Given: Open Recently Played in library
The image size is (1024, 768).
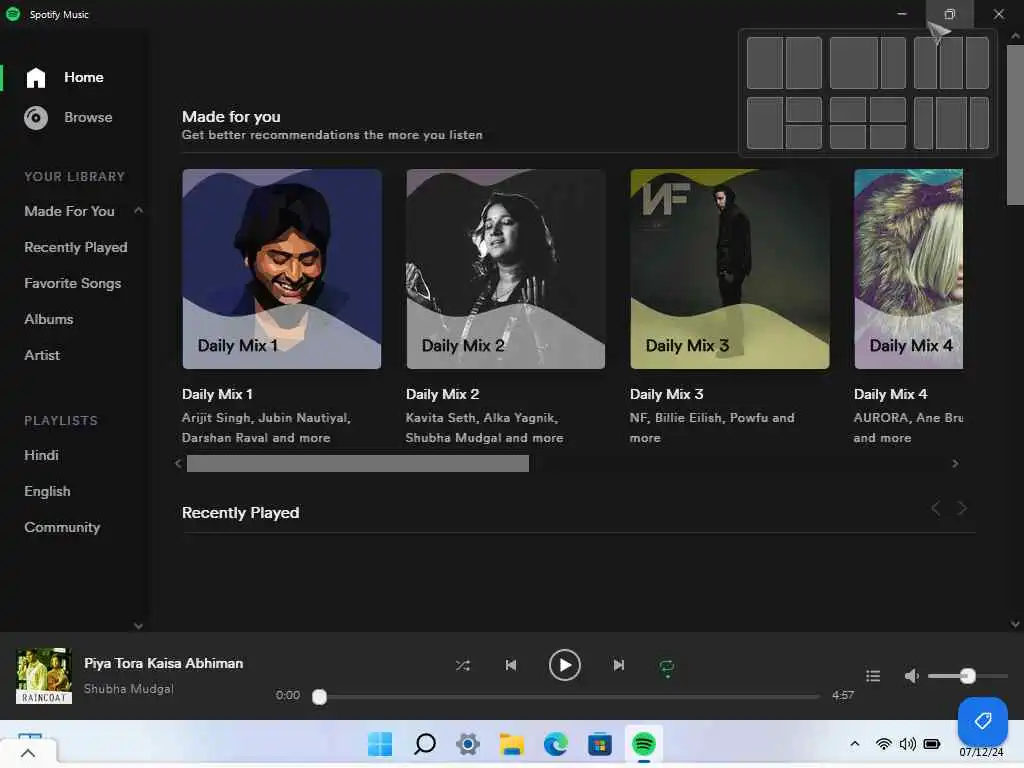Looking at the screenshot, I should coord(76,247).
